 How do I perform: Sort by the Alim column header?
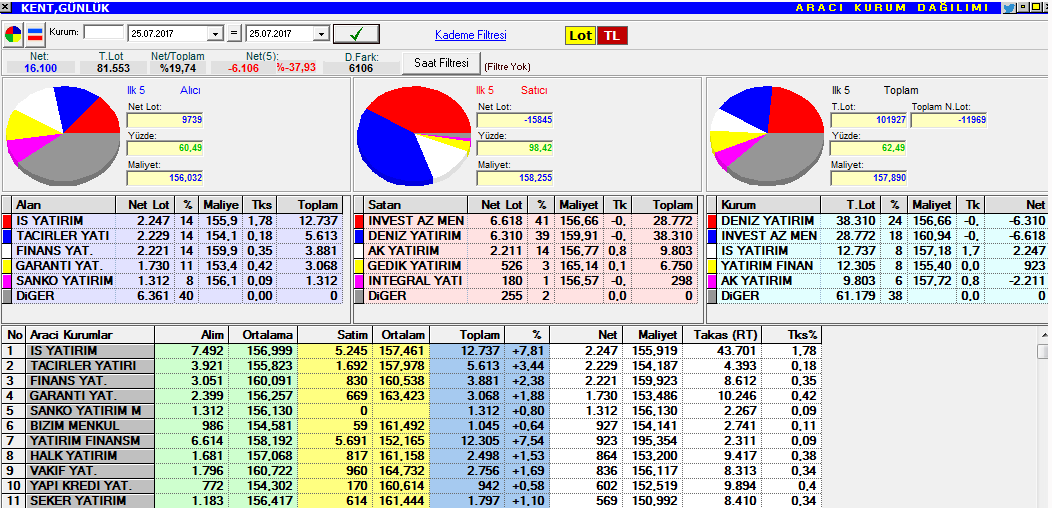[191, 334]
